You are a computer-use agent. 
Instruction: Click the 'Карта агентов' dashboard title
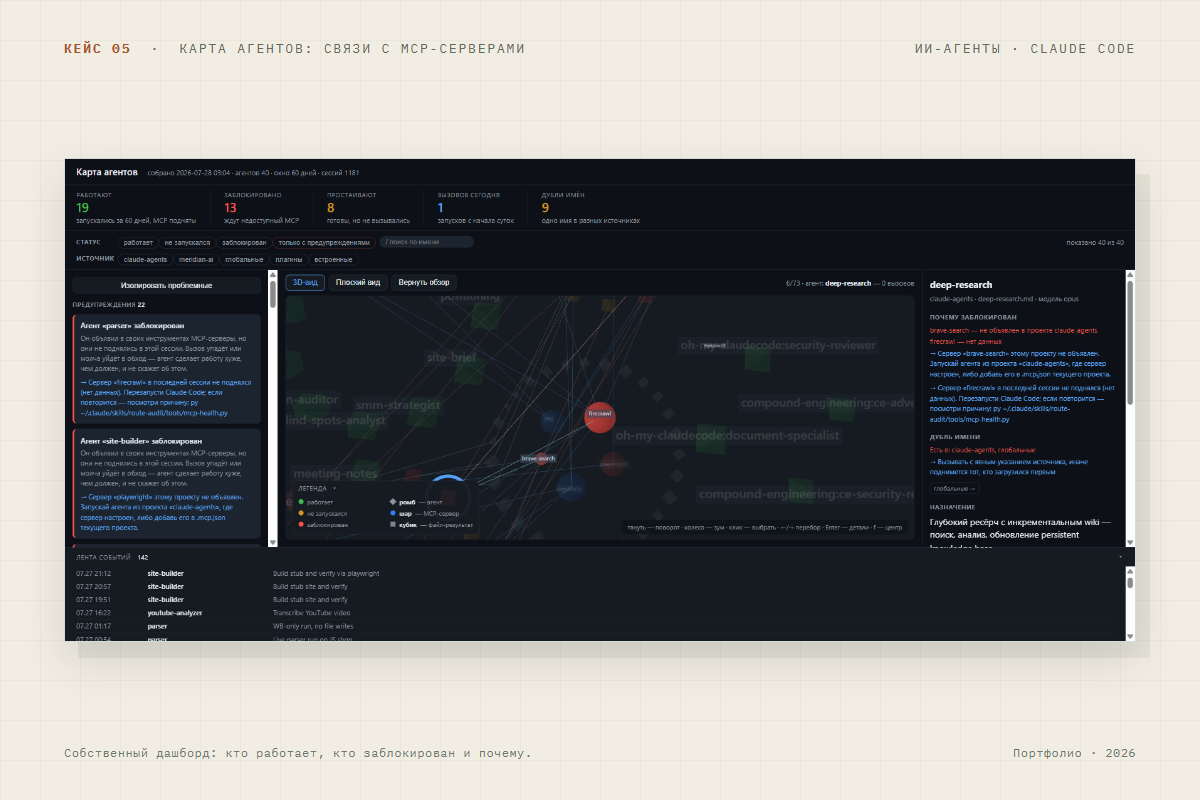click(107, 172)
